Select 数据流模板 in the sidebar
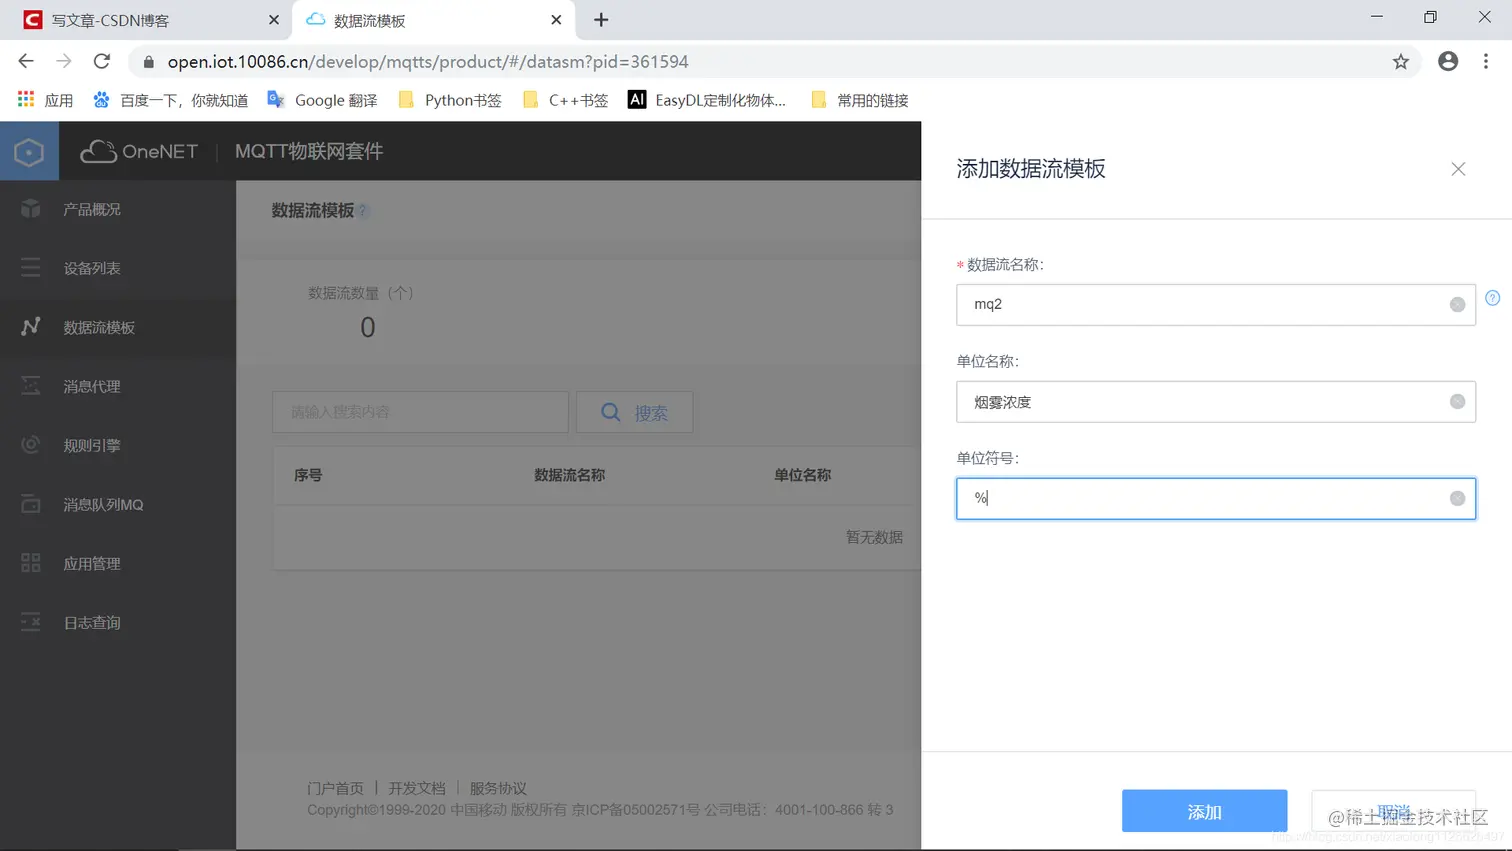 tap(118, 327)
